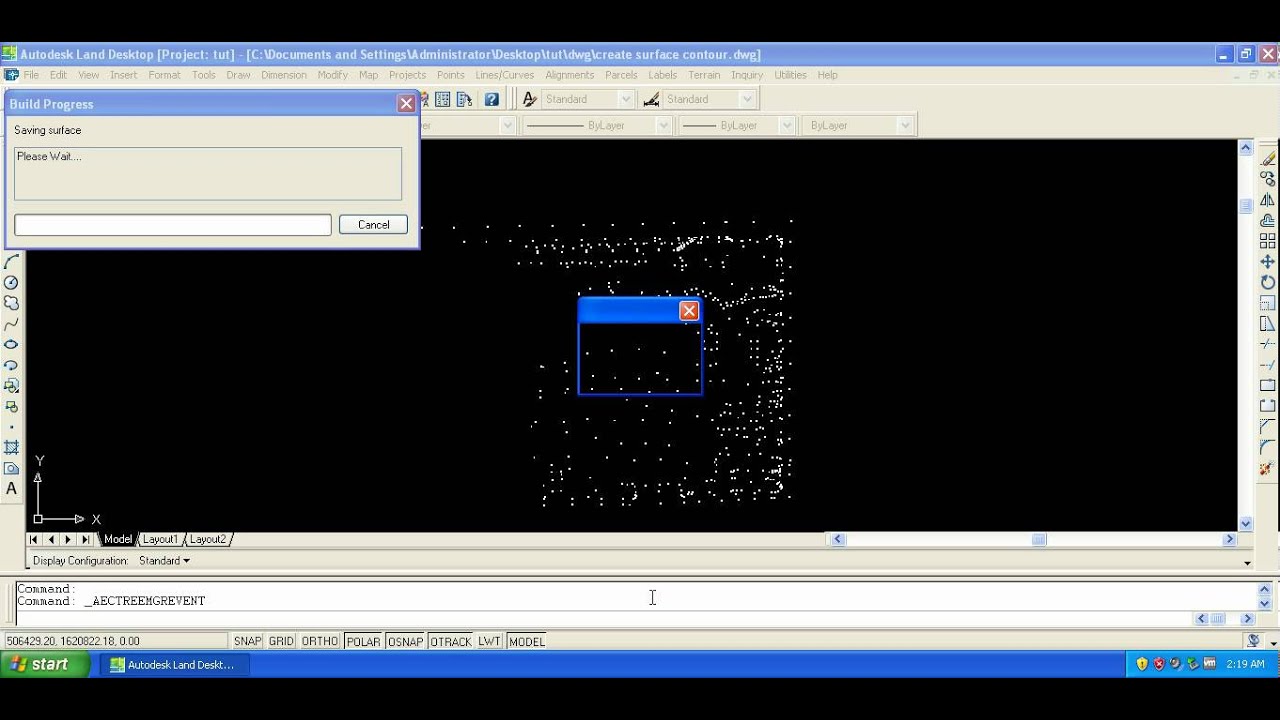The height and width of the screenshot is (720, 1280).
Task: Toggle LWT lineweight display
Action: (489, 641)
